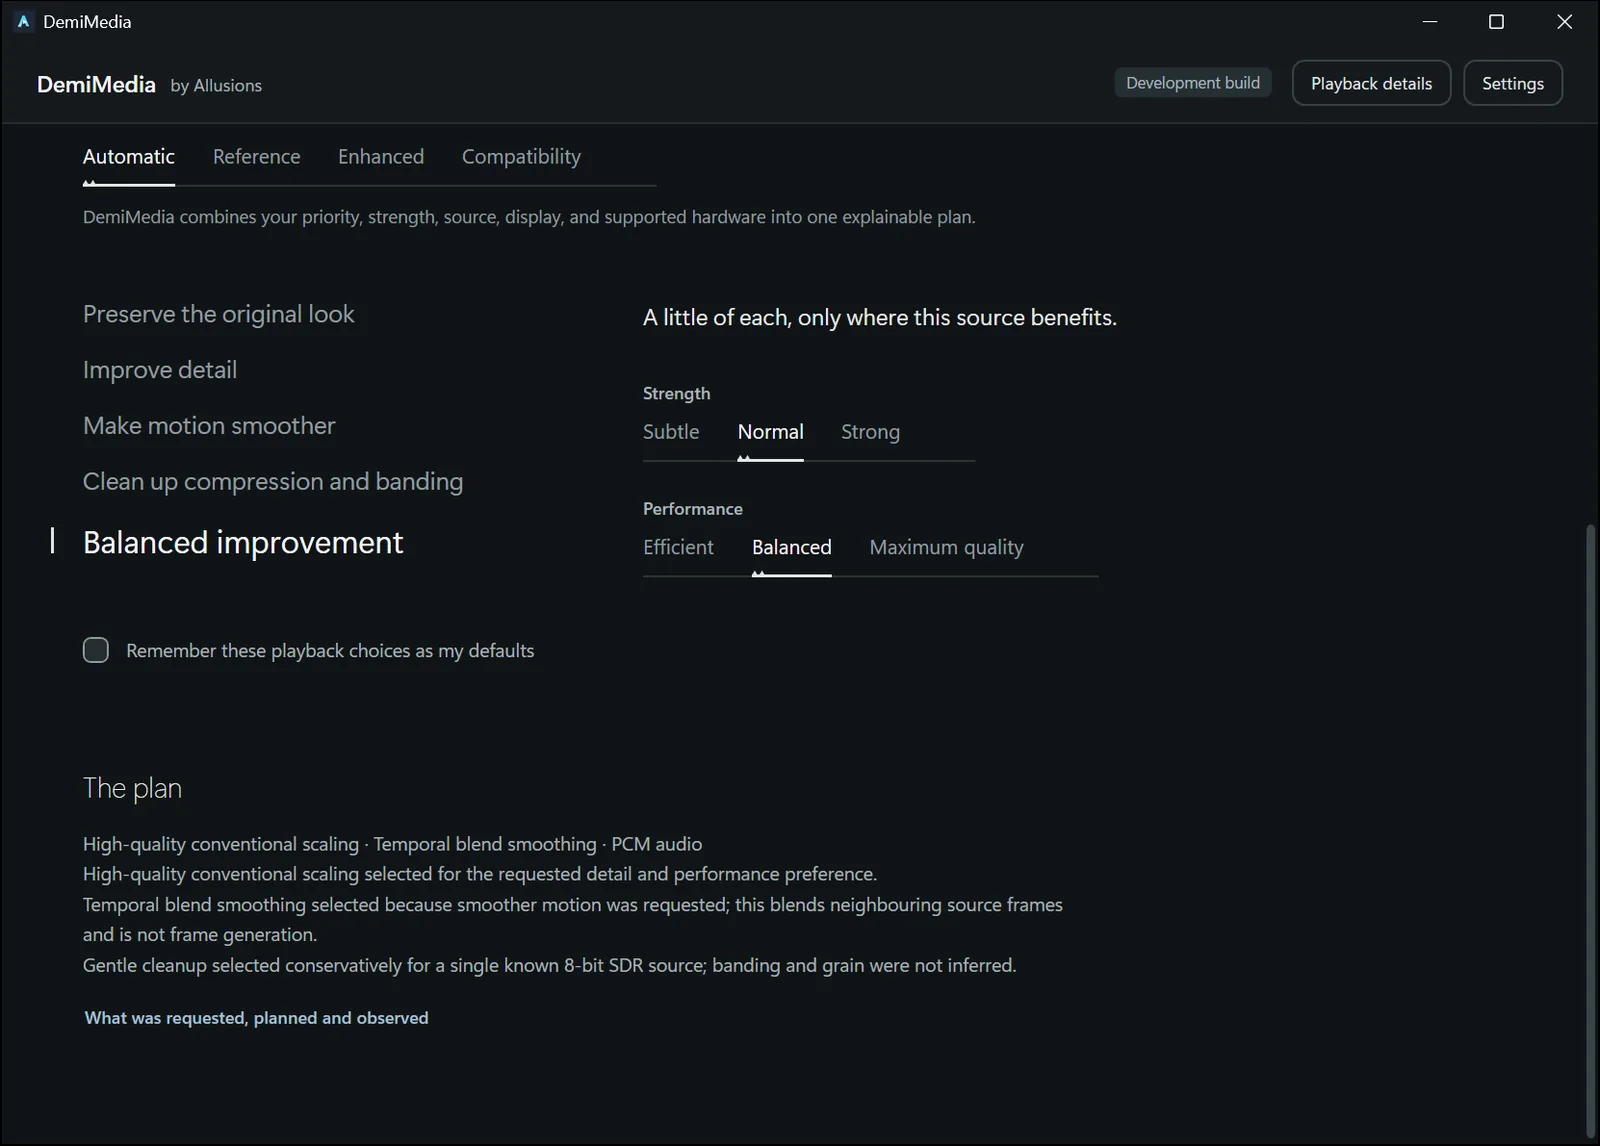Screen dimensions: 1600x1146
Task: Switch to the Enhanced tab
Action: (x=381, y=157)
